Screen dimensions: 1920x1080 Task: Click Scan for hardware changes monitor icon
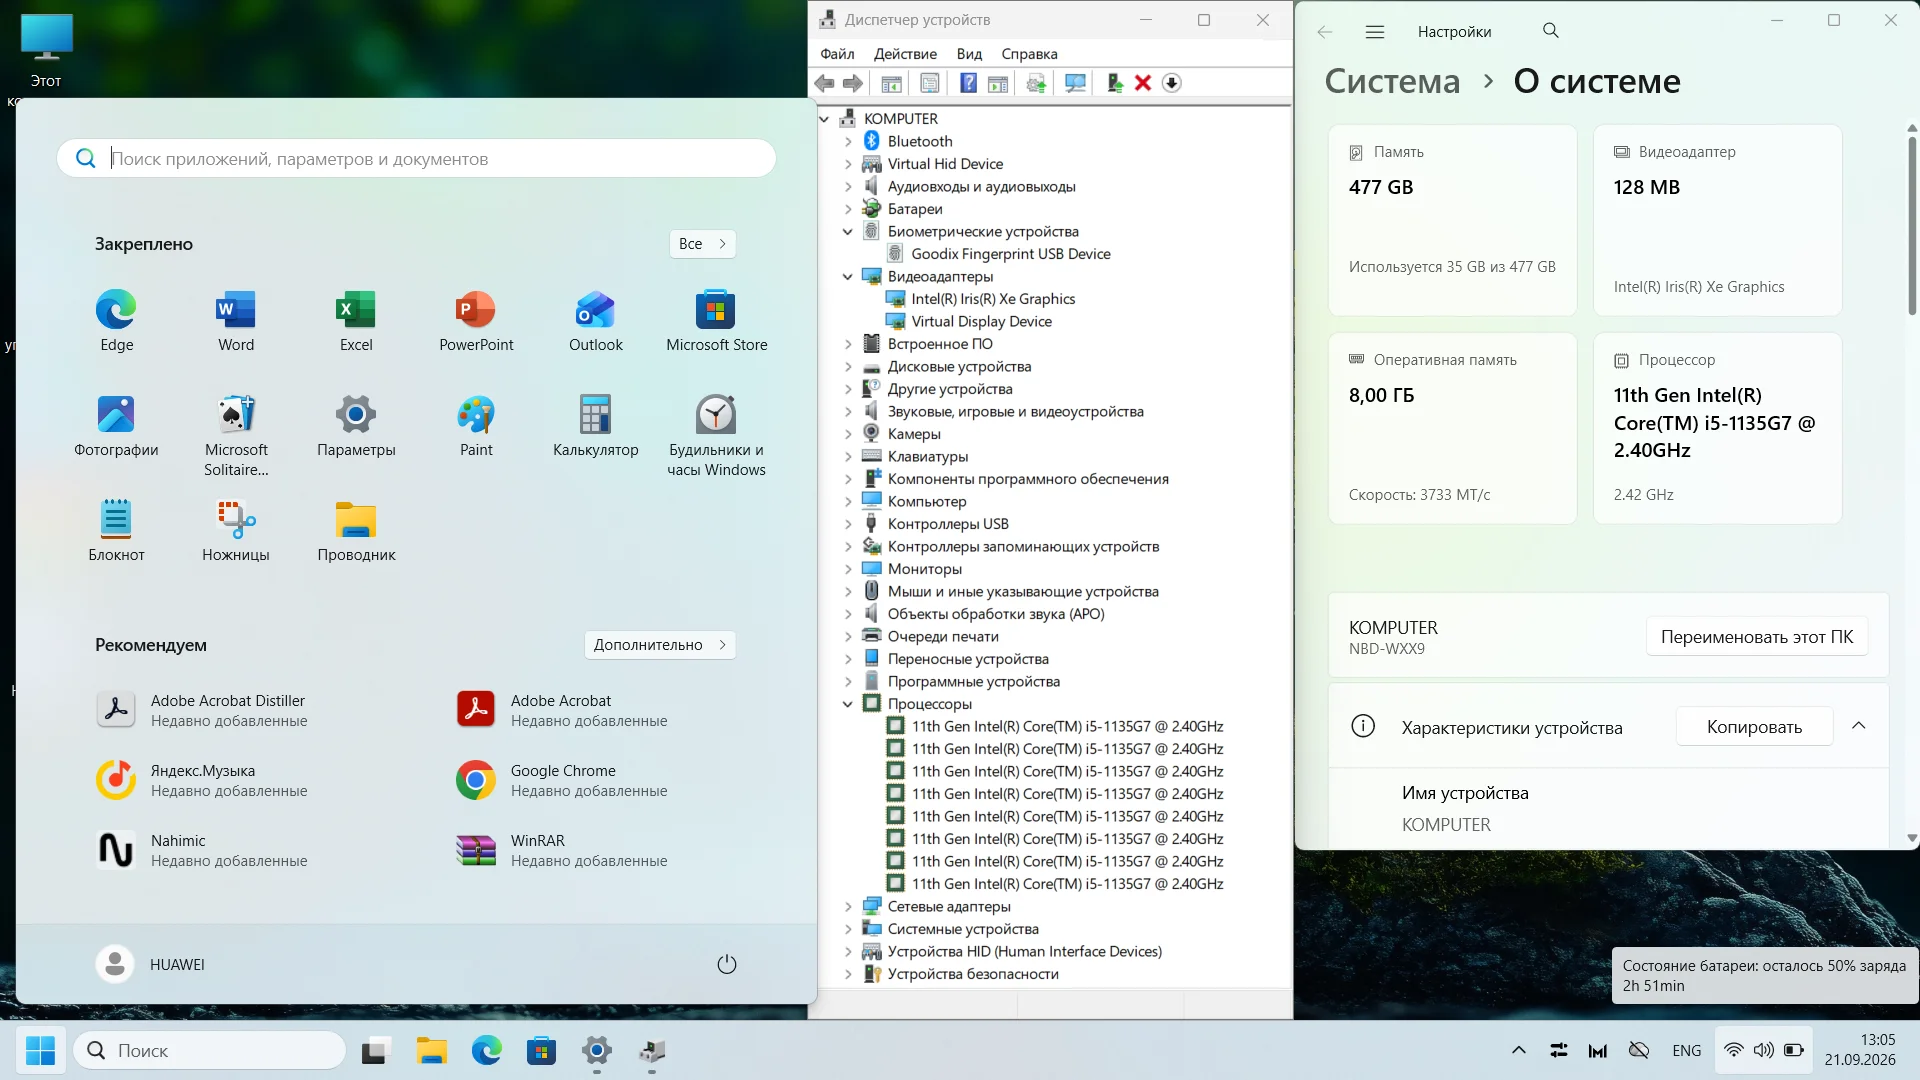coord(1076,83)
